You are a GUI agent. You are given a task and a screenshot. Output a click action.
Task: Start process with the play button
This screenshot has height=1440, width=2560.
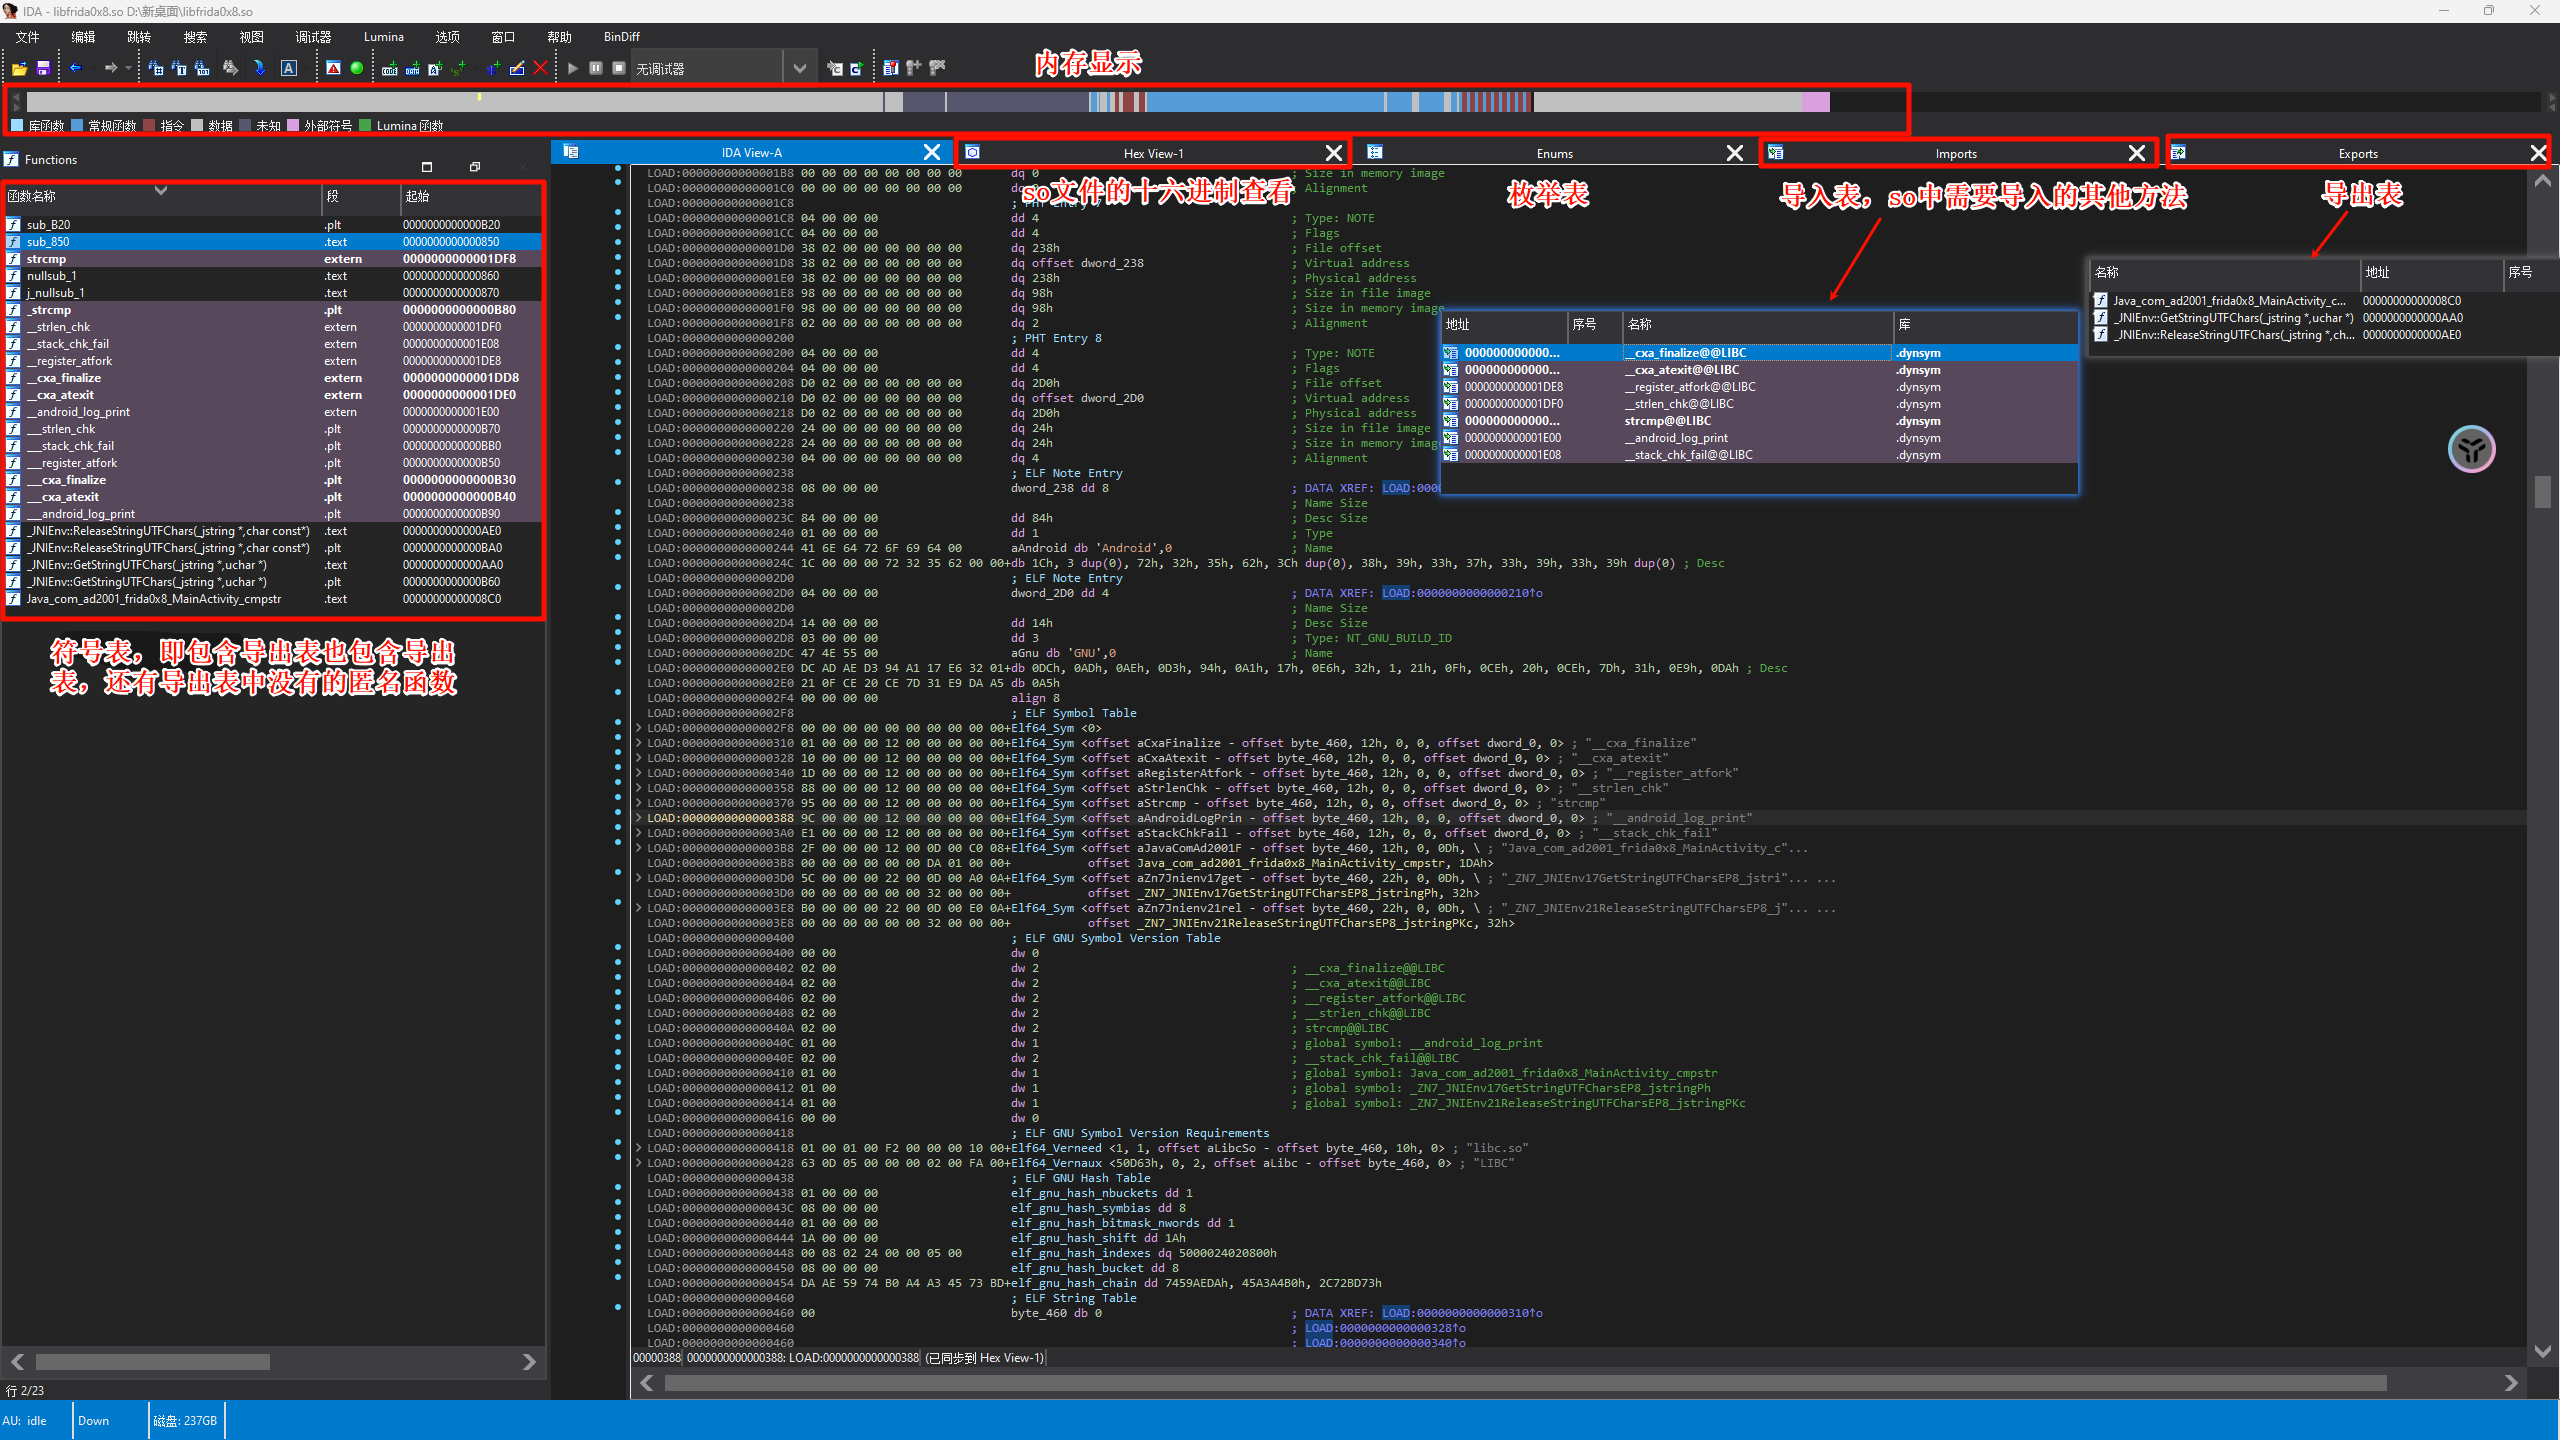pyautogui.click(x=573, y=68)
